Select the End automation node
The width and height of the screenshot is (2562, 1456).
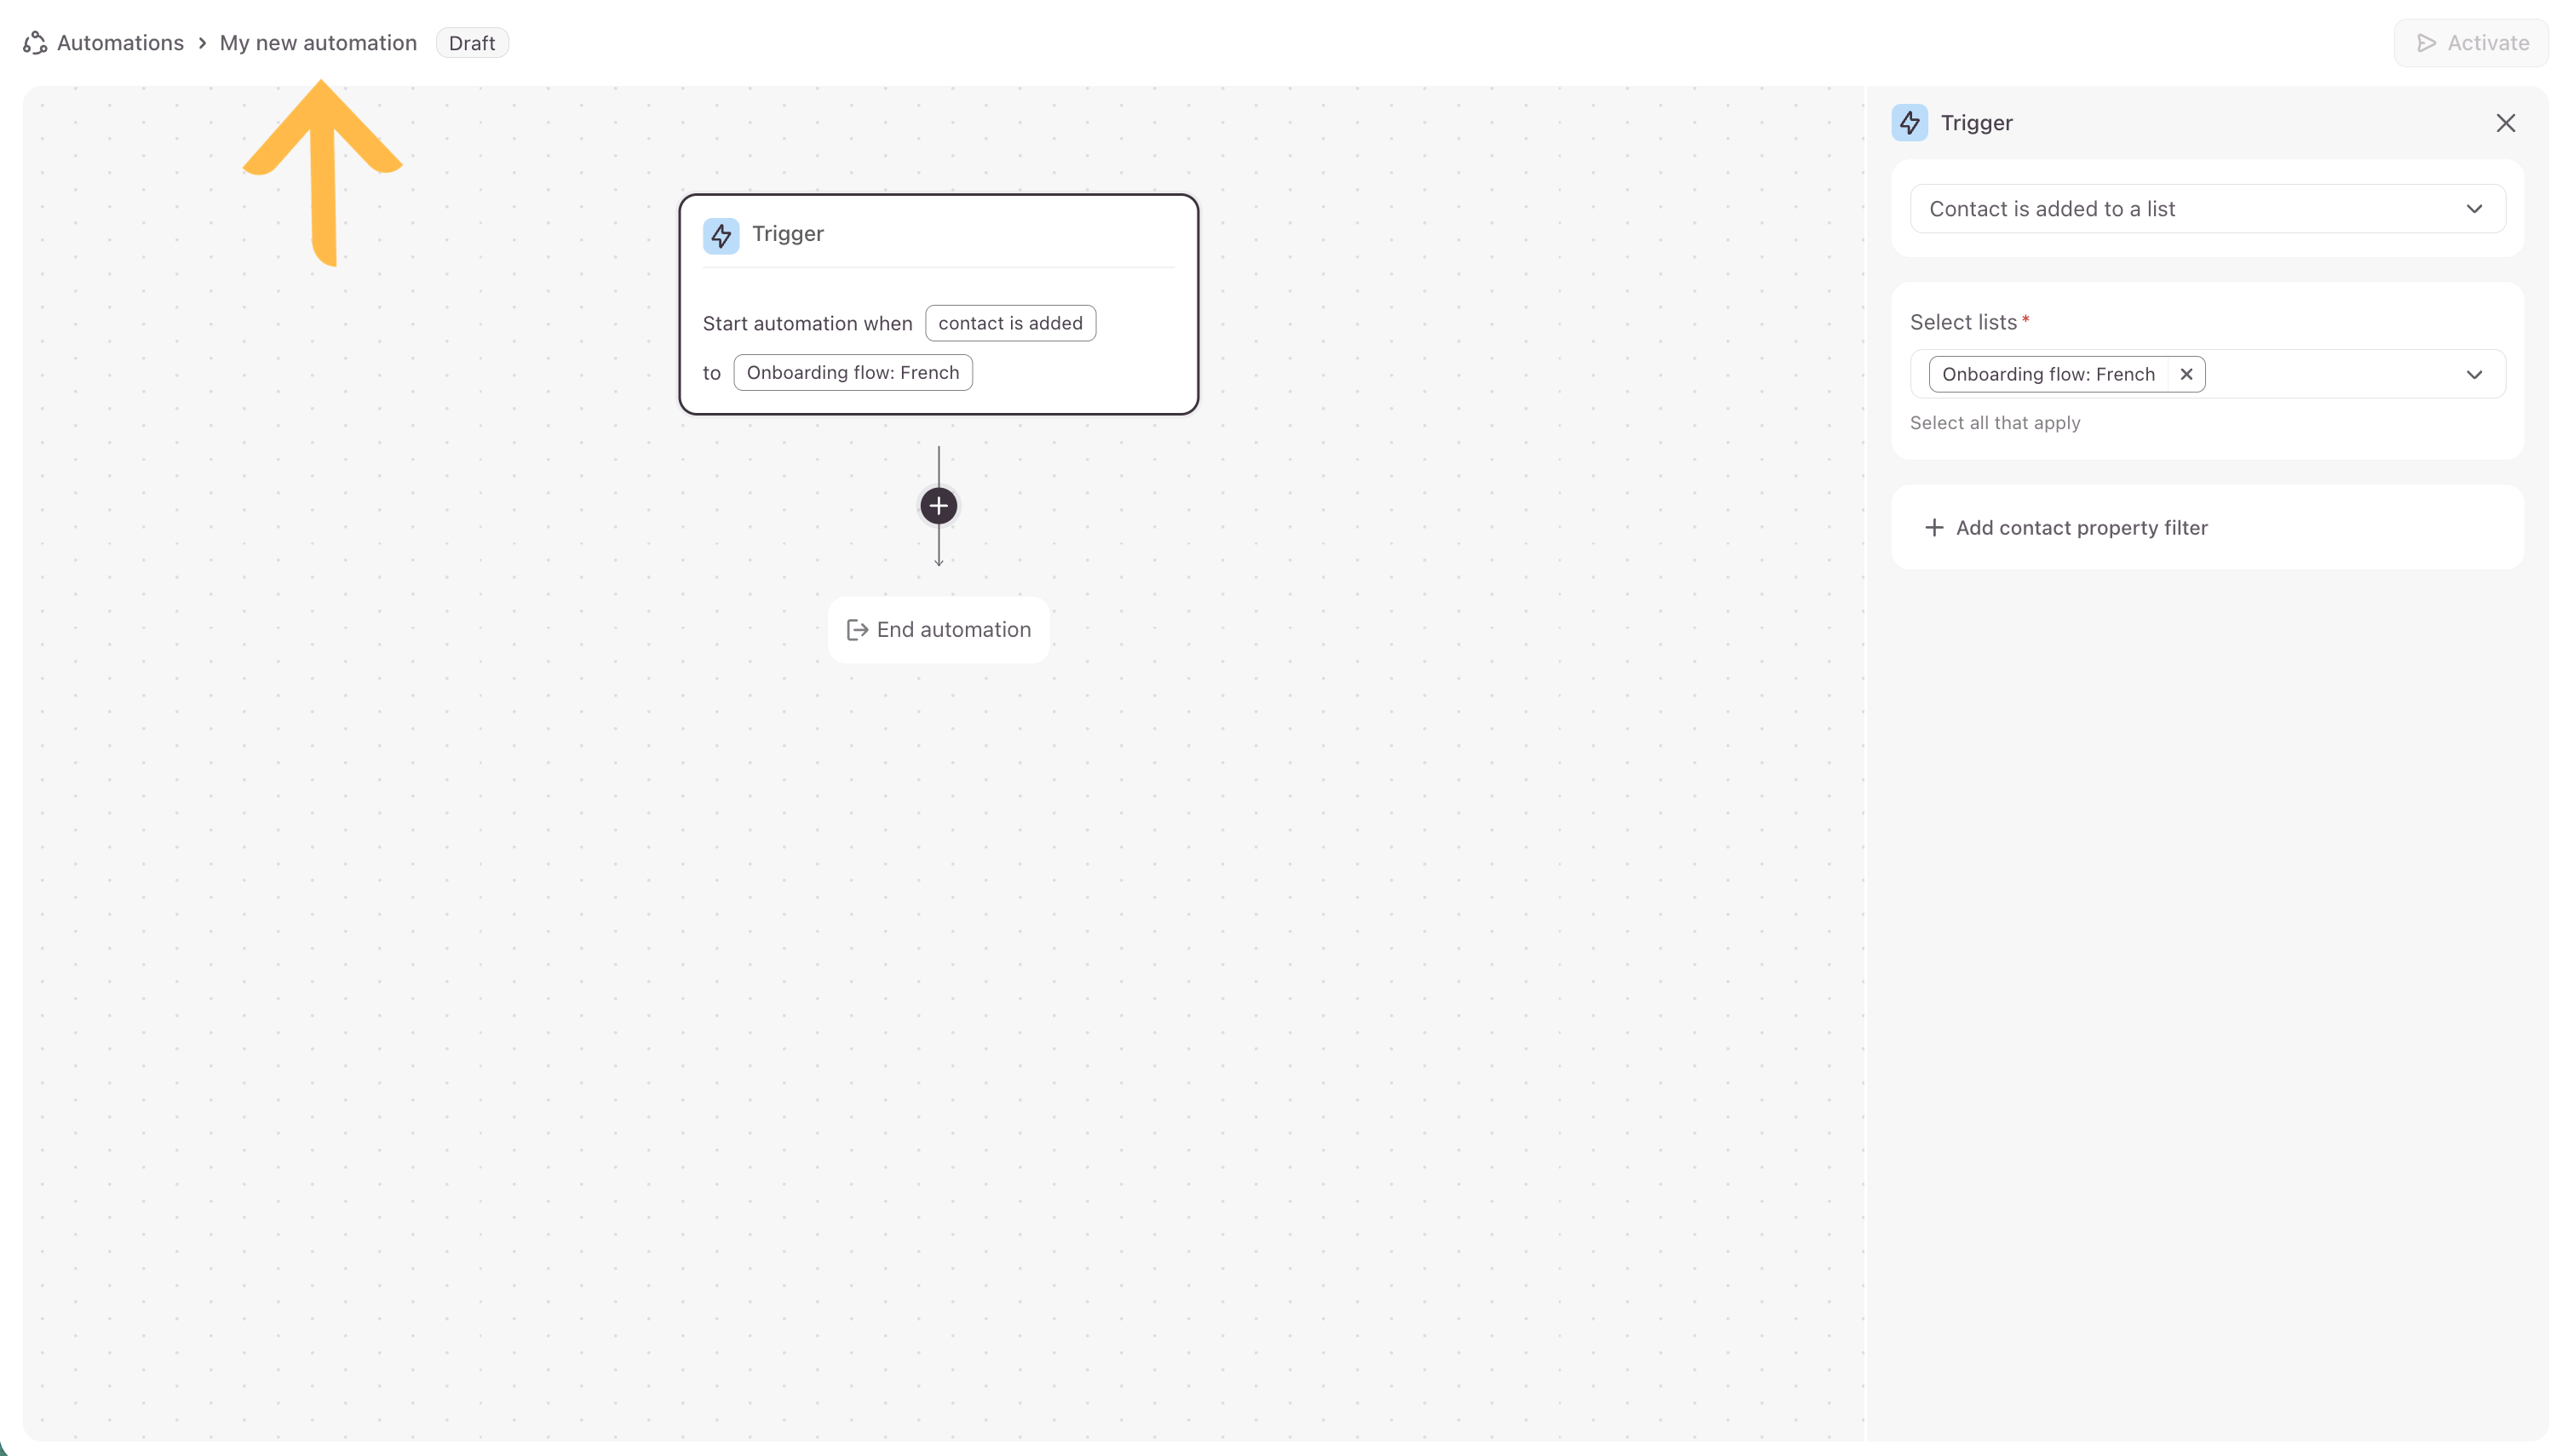[x=938, y=630]
